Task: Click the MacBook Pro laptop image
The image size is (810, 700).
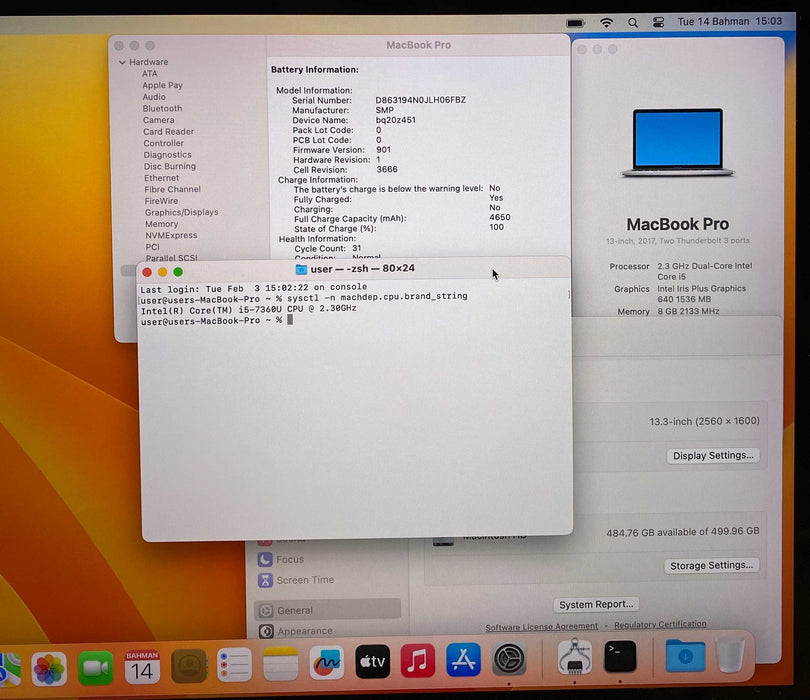Action: [x=678, y=143]
